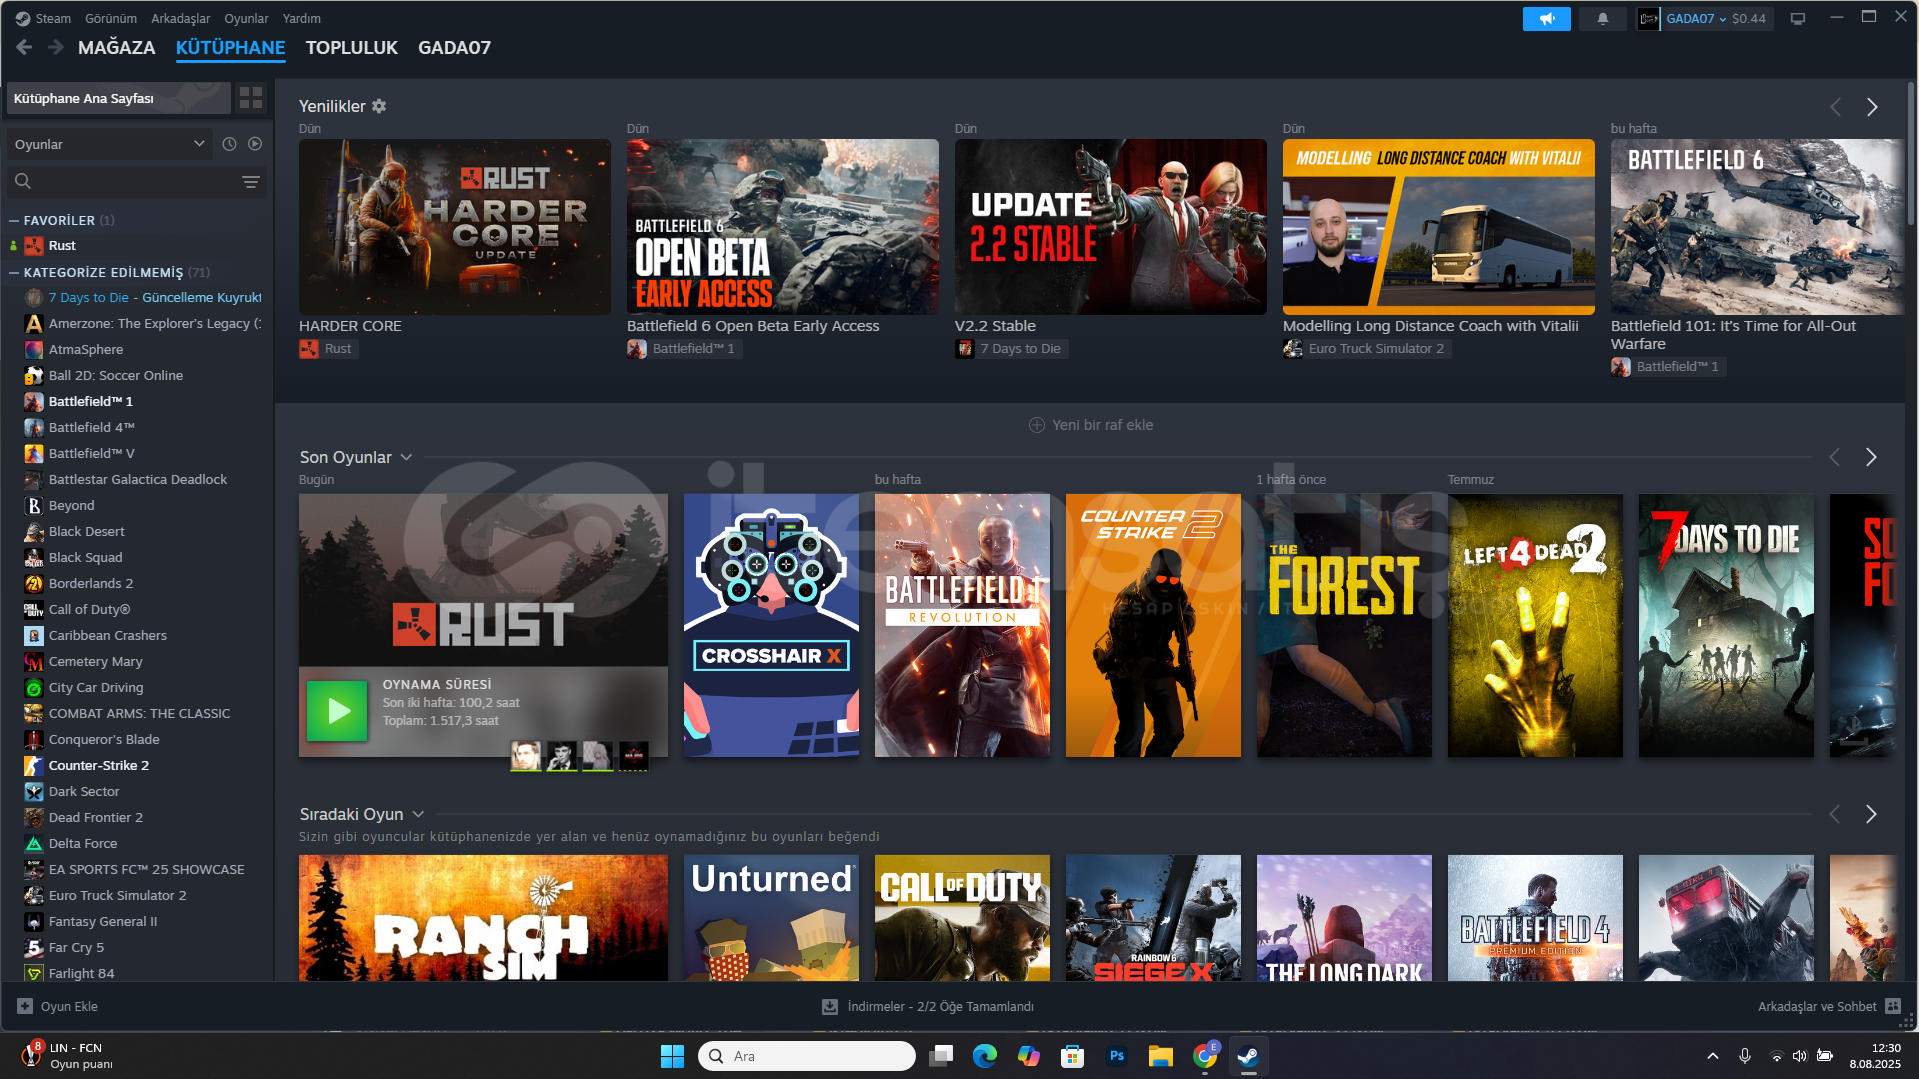Expand the Oyunlar filter dropdown
Screen dimensions: 1919x1079
(109, 144)
